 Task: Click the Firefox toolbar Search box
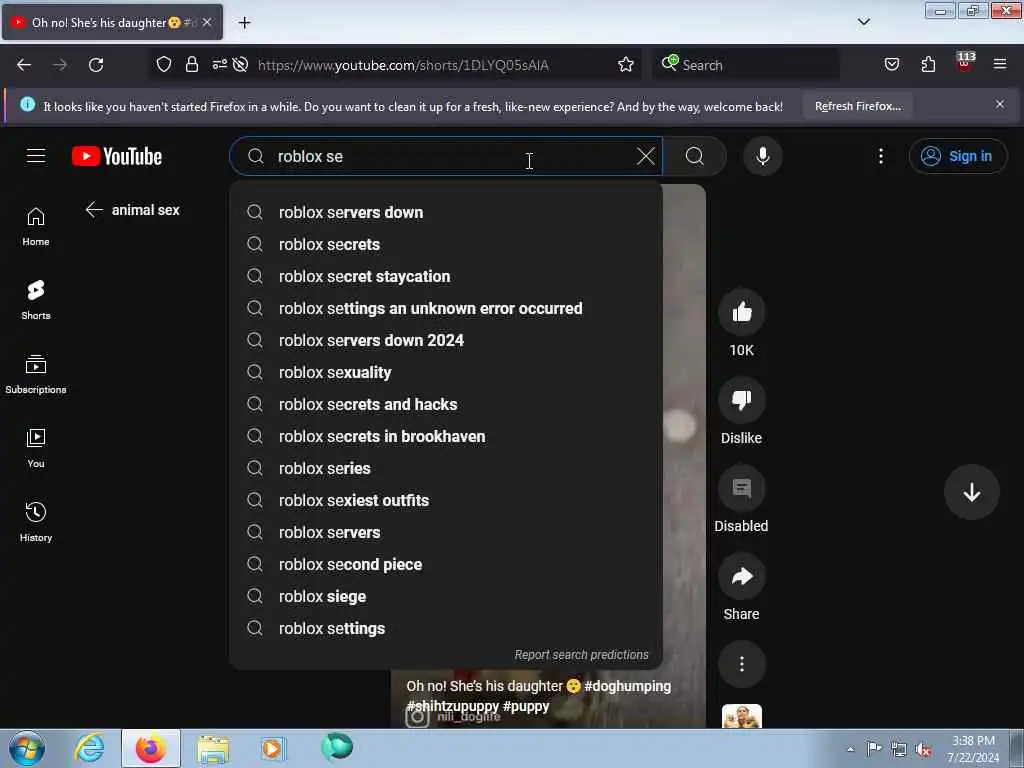745,65
